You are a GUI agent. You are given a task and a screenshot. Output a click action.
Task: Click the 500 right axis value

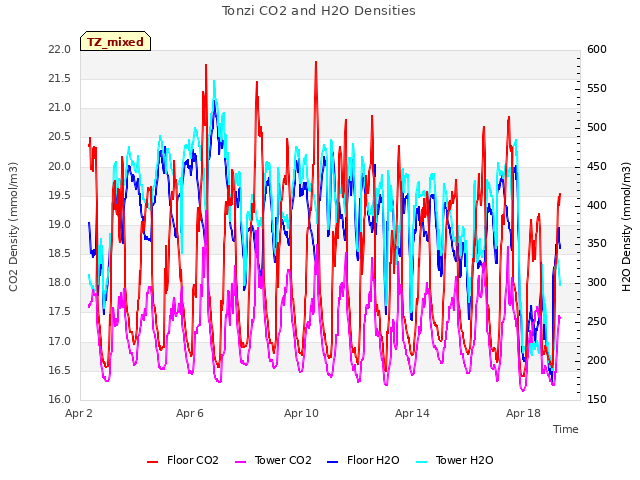tap(597, 128)
